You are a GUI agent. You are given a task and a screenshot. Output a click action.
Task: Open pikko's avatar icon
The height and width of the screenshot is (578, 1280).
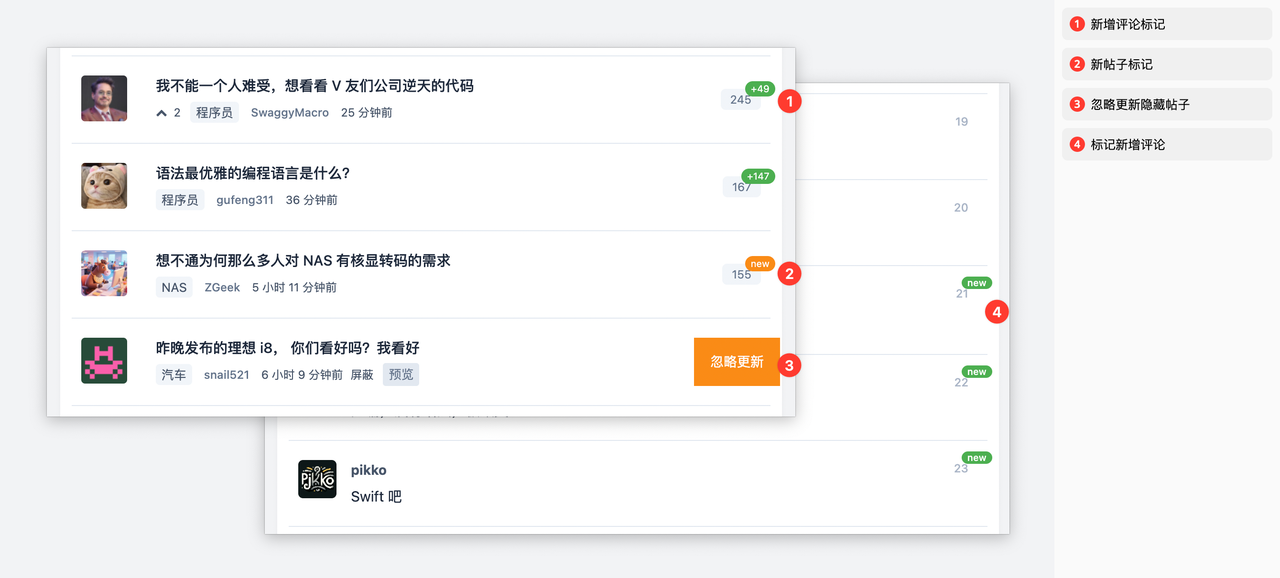pos(317,479)
